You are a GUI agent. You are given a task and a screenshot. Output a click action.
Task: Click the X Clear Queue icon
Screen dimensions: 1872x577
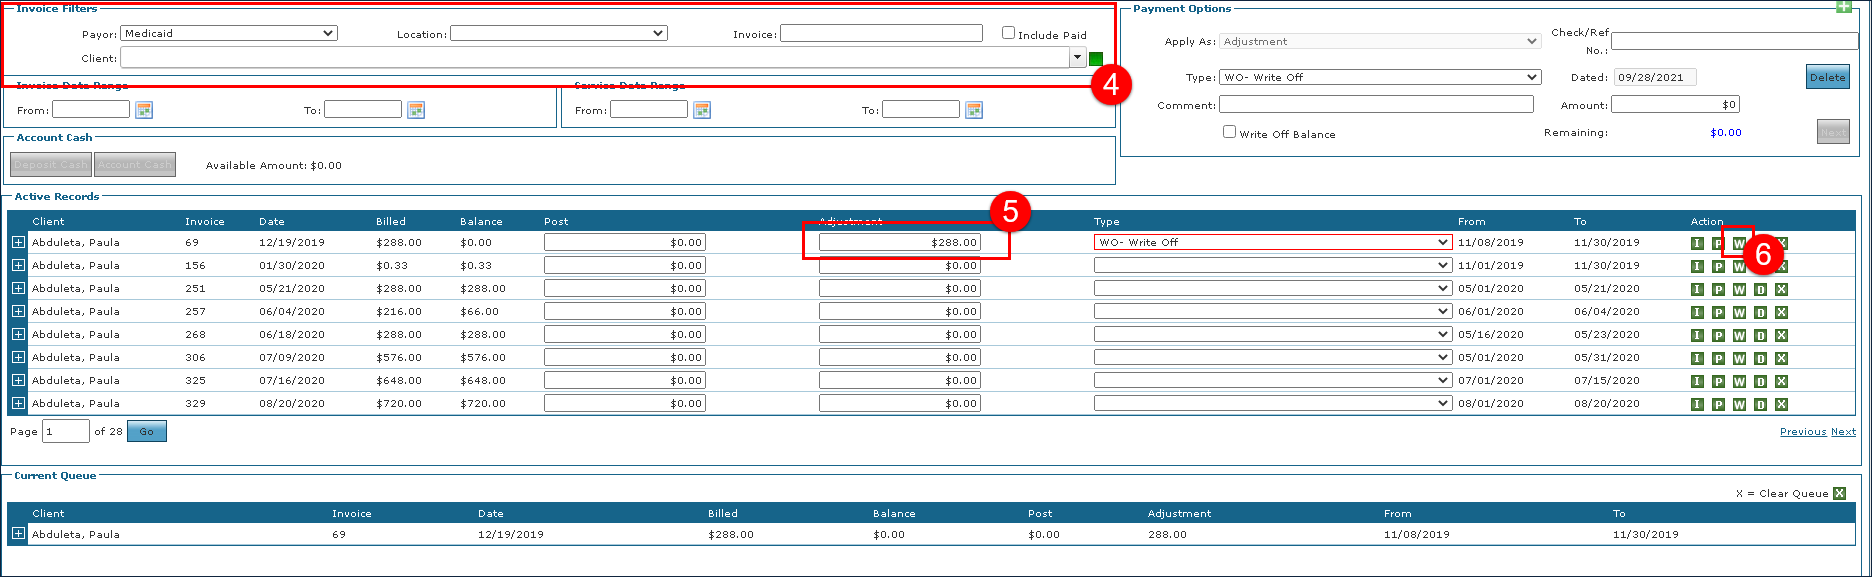(x=1839, y=493)
